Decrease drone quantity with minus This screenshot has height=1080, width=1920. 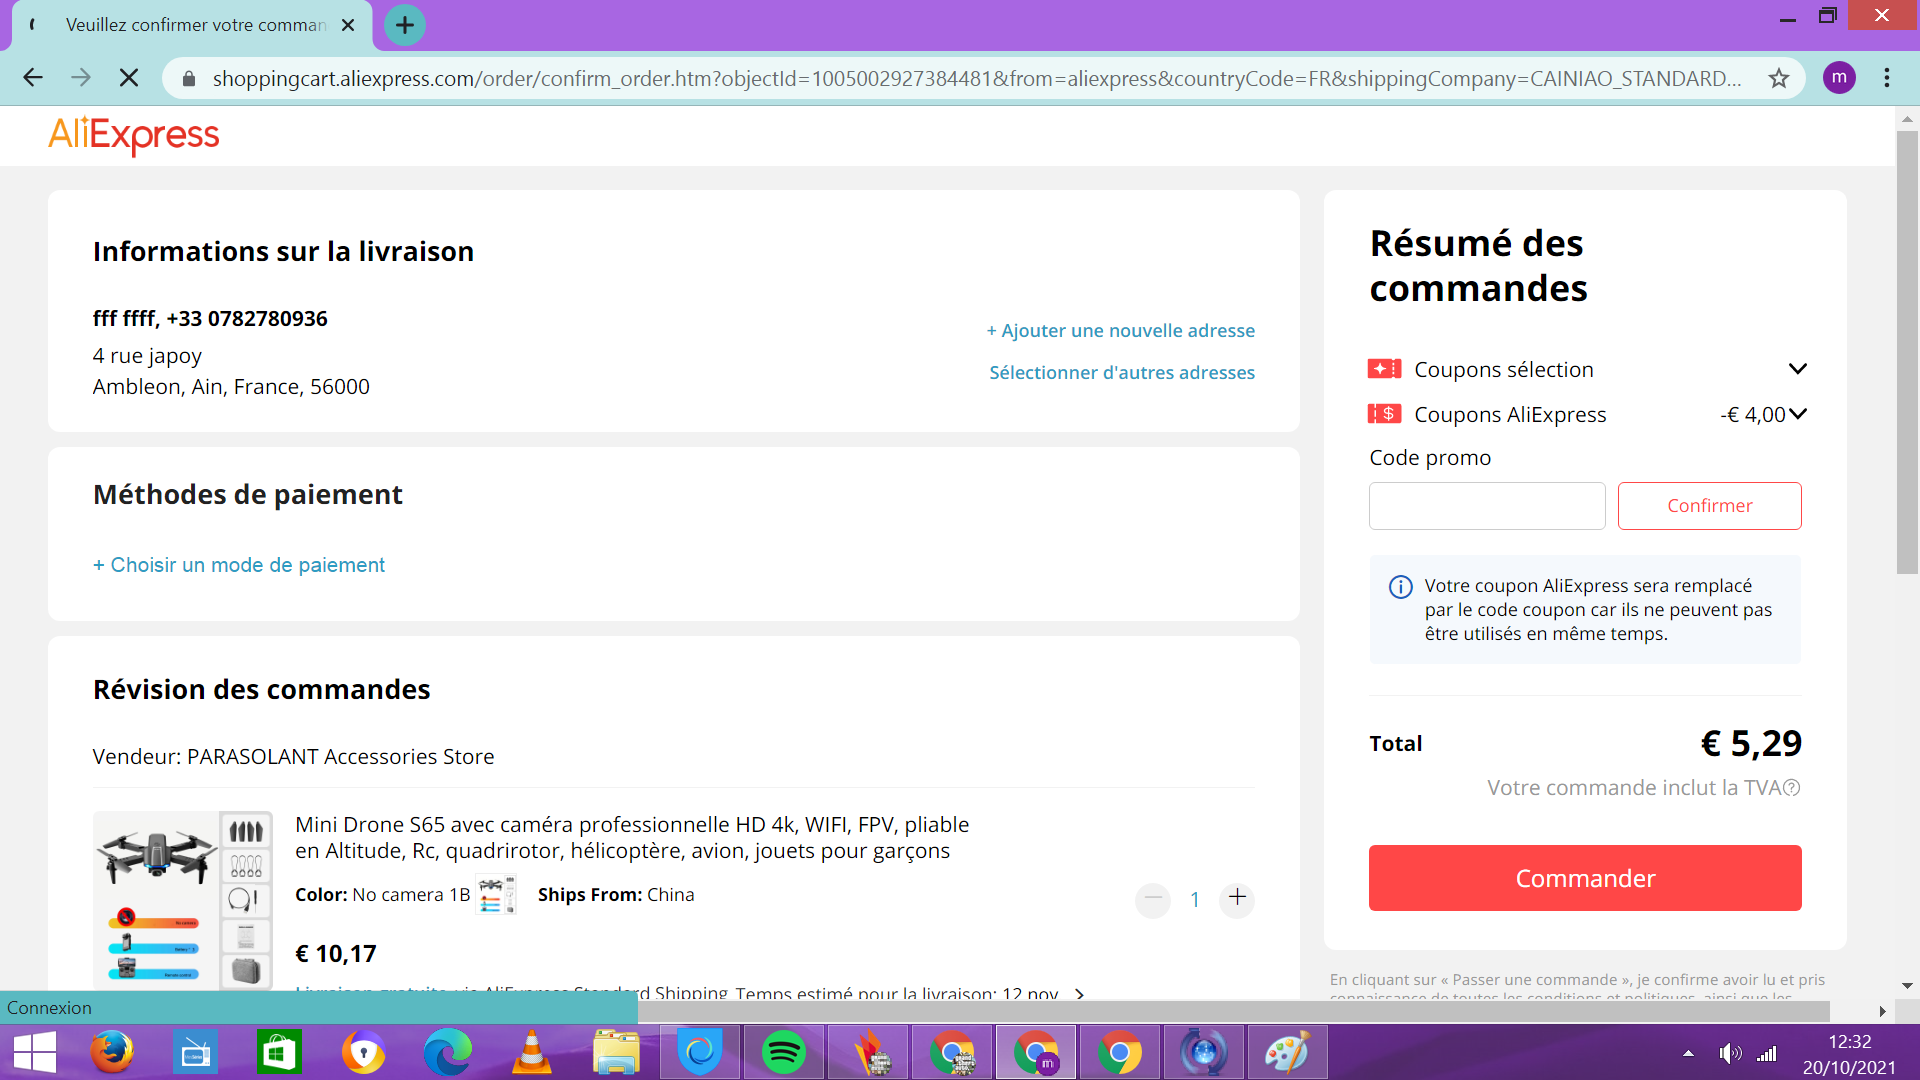click(1153, 898)
